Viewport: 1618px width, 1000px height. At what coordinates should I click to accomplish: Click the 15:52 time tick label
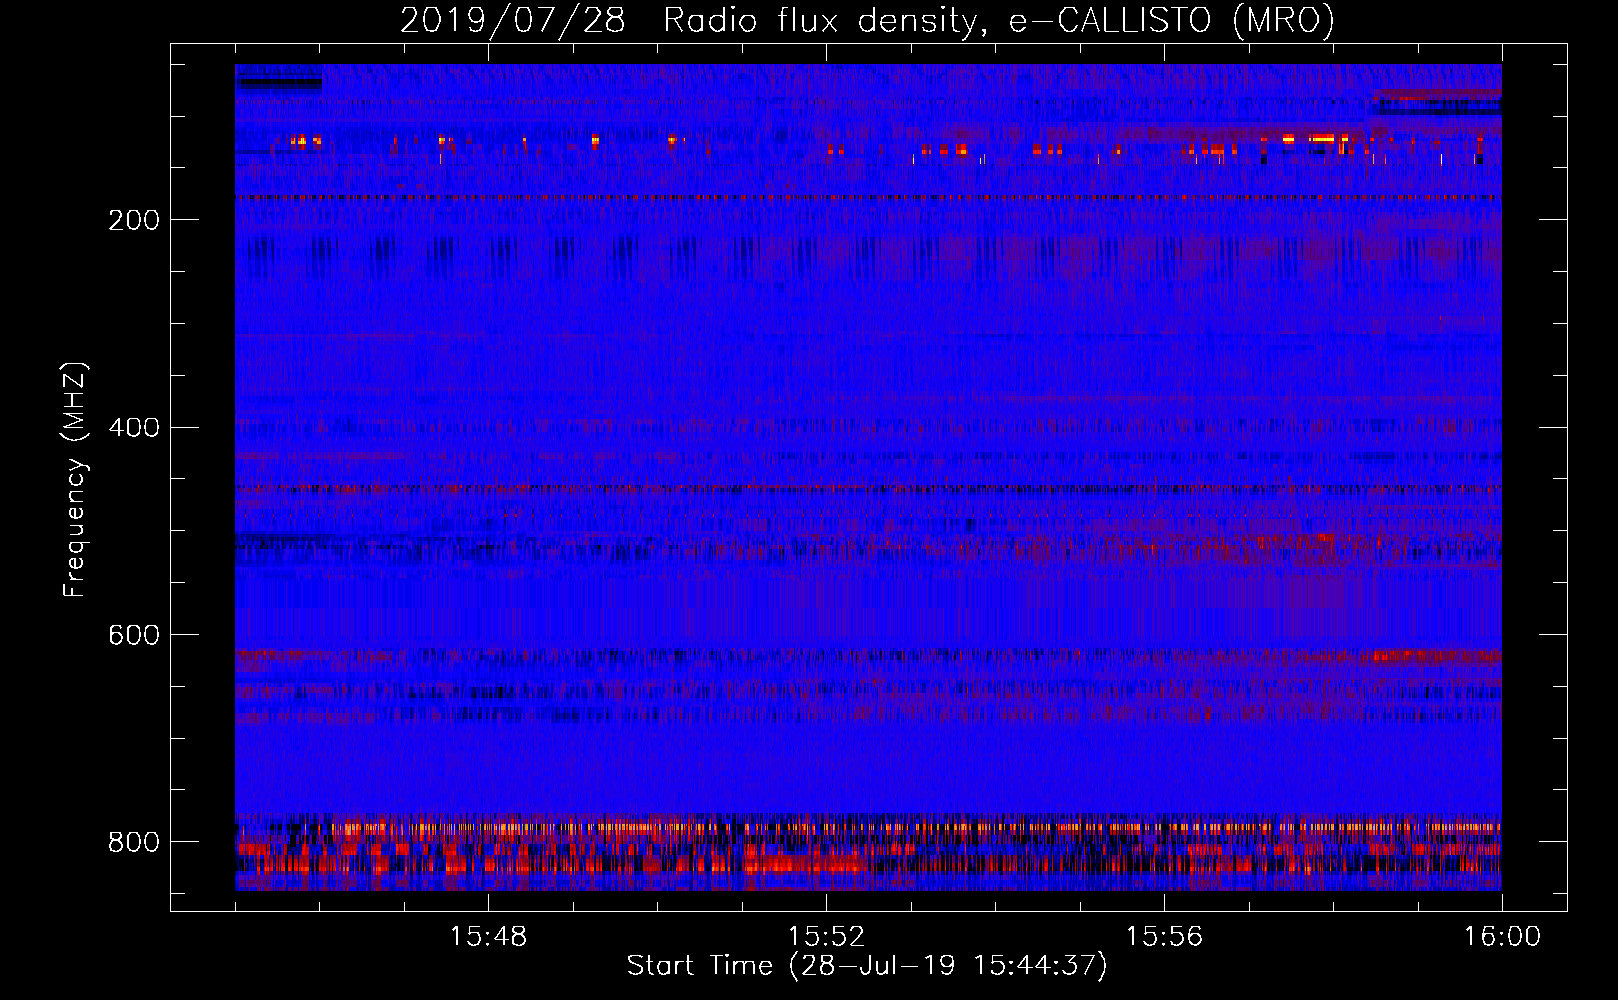coord(826,937)
